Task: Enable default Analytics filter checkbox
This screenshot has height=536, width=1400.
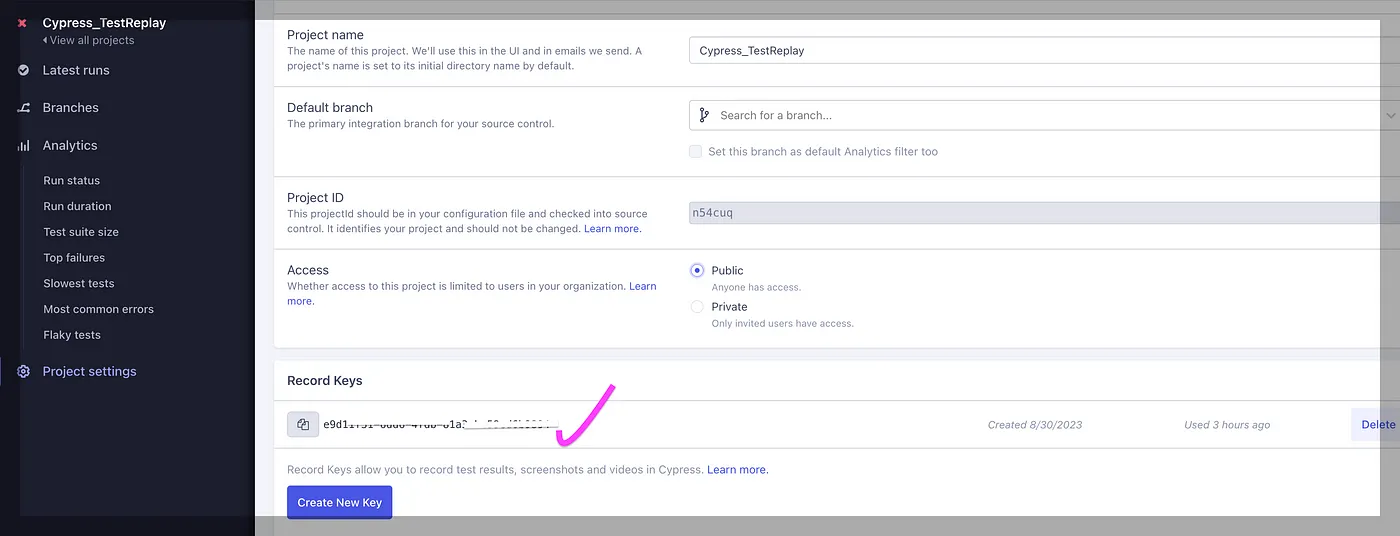Action: (x=695, y=152)
